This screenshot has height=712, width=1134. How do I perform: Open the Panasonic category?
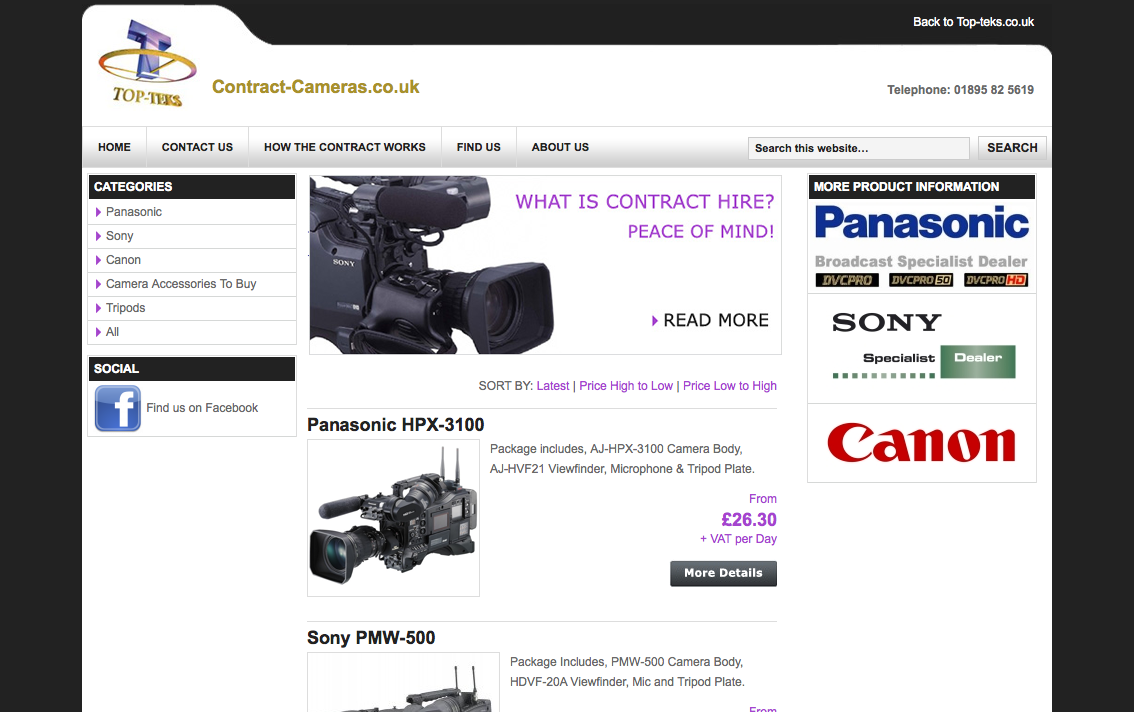tap(134, 212)
